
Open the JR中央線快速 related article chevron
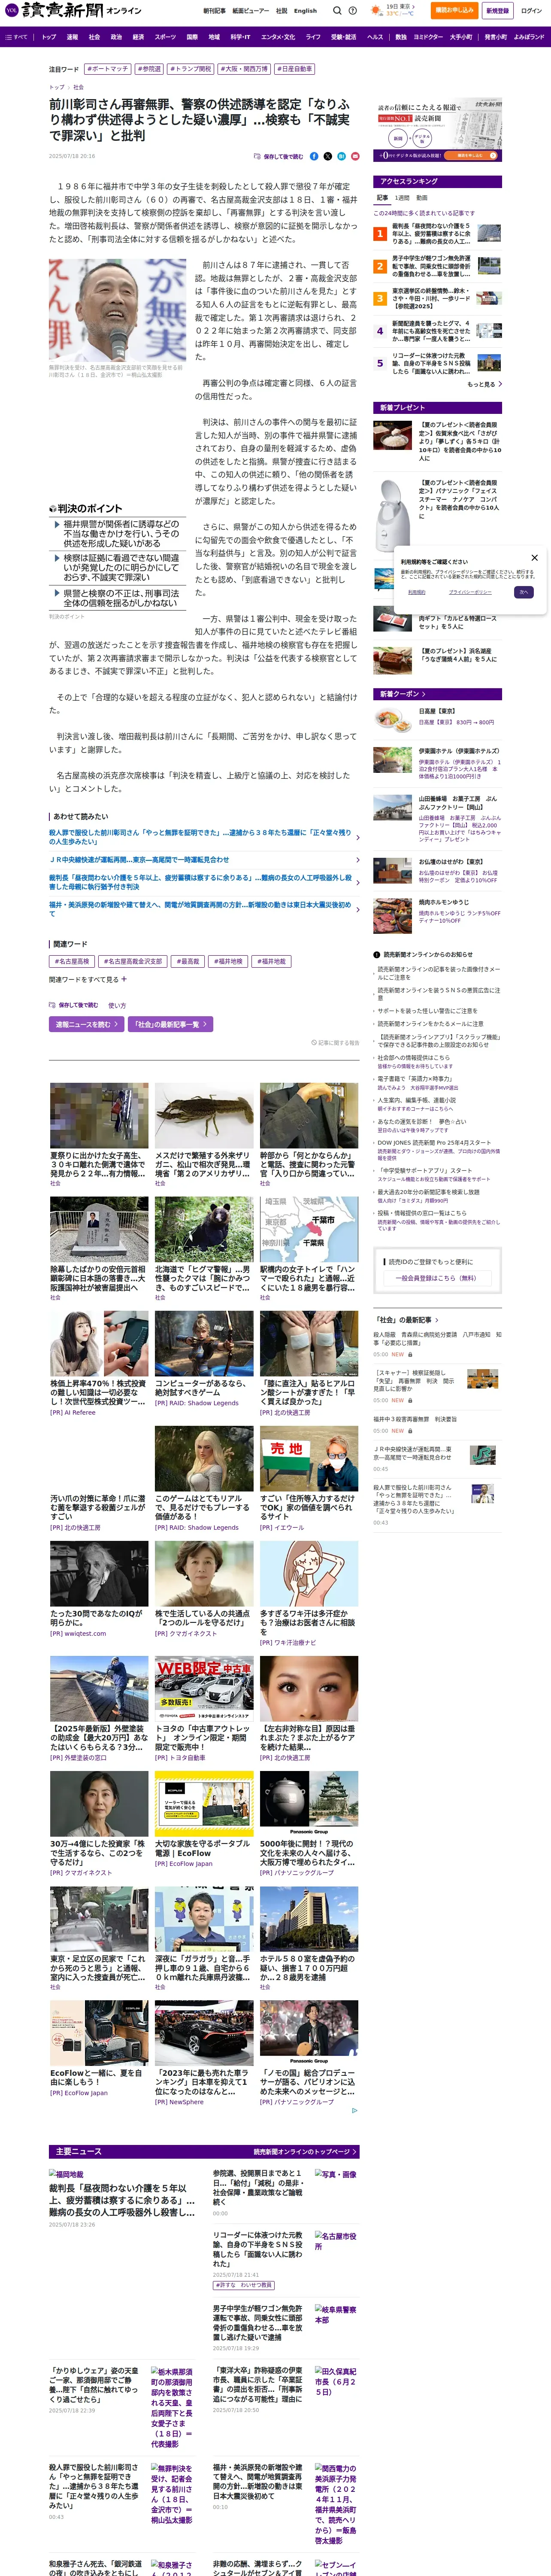click(x=357, y=860)
